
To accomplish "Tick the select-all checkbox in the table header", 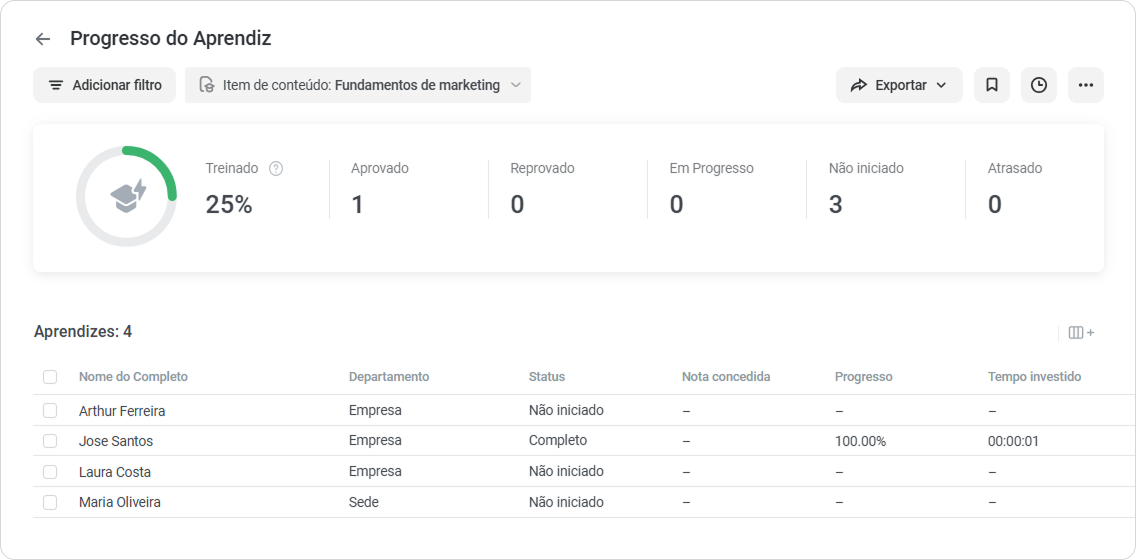I will pos(49,377).
